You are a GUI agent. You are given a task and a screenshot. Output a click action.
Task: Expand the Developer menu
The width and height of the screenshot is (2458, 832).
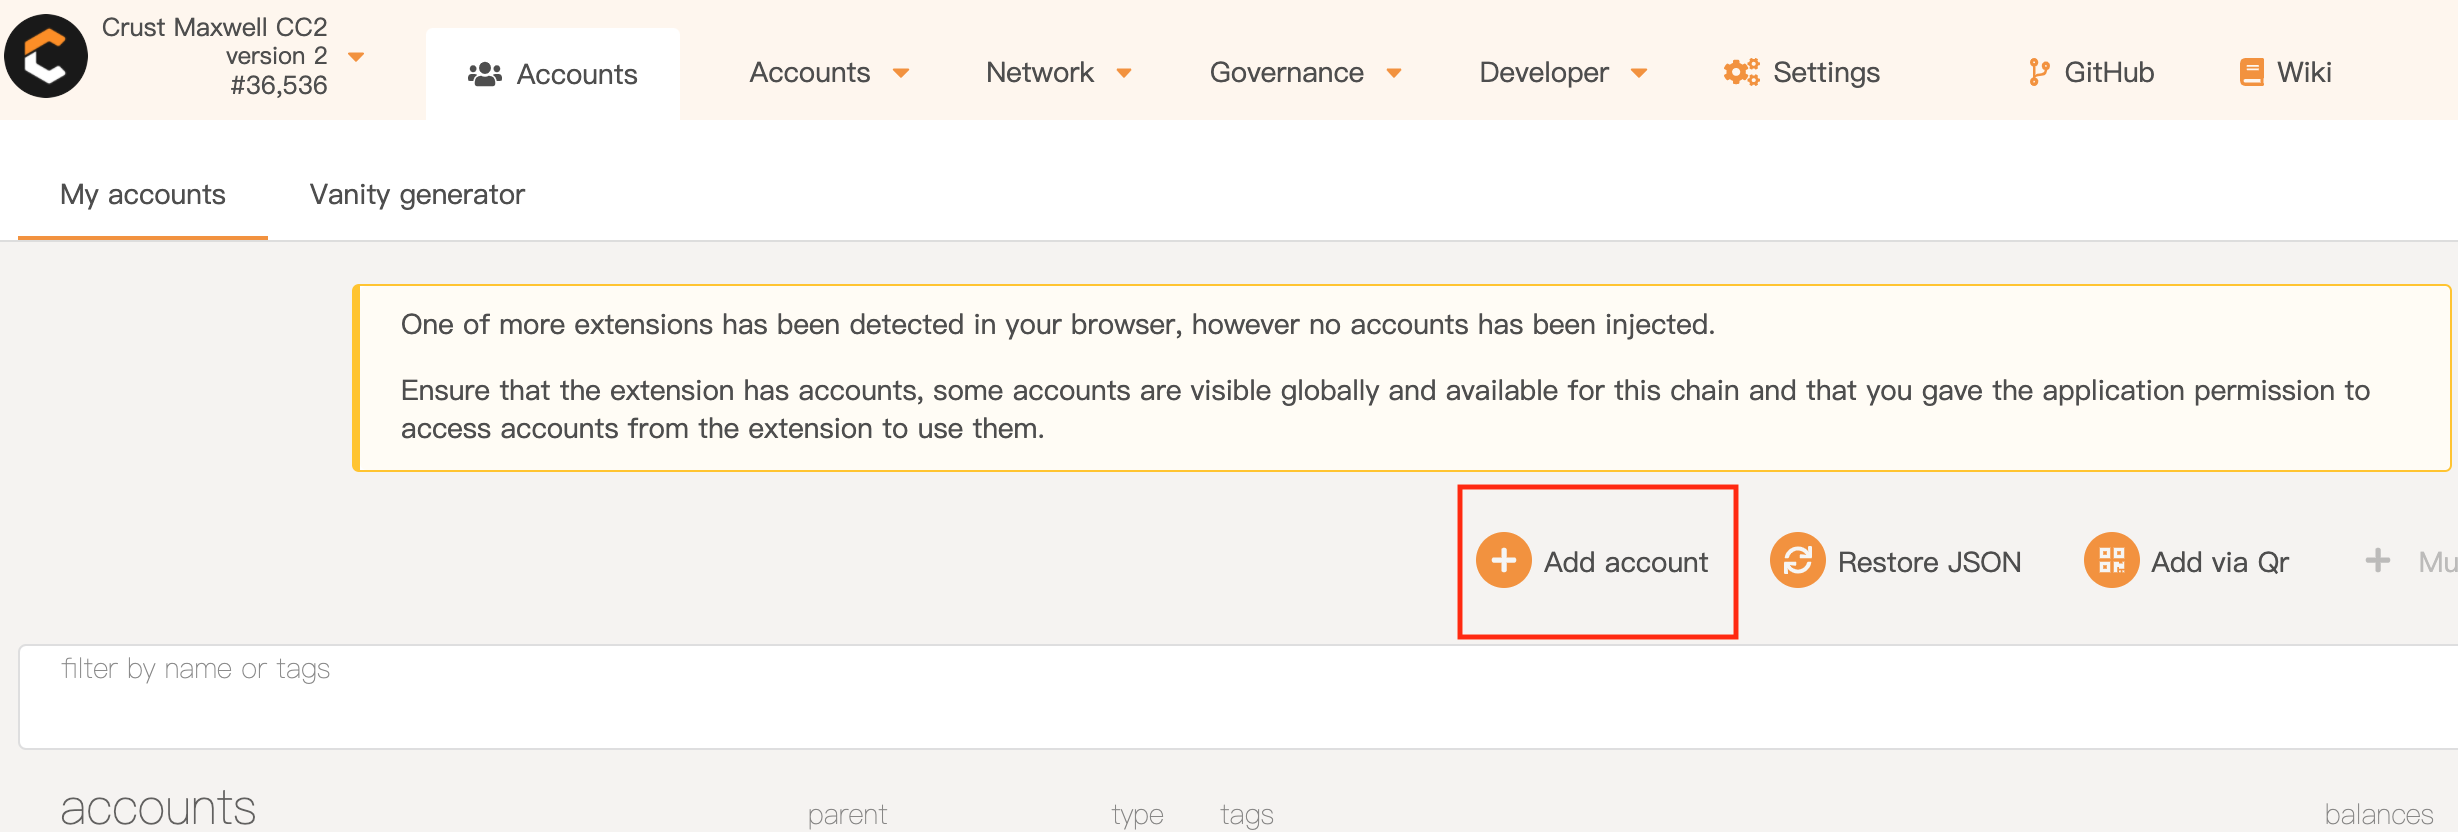coord(1638,72)
